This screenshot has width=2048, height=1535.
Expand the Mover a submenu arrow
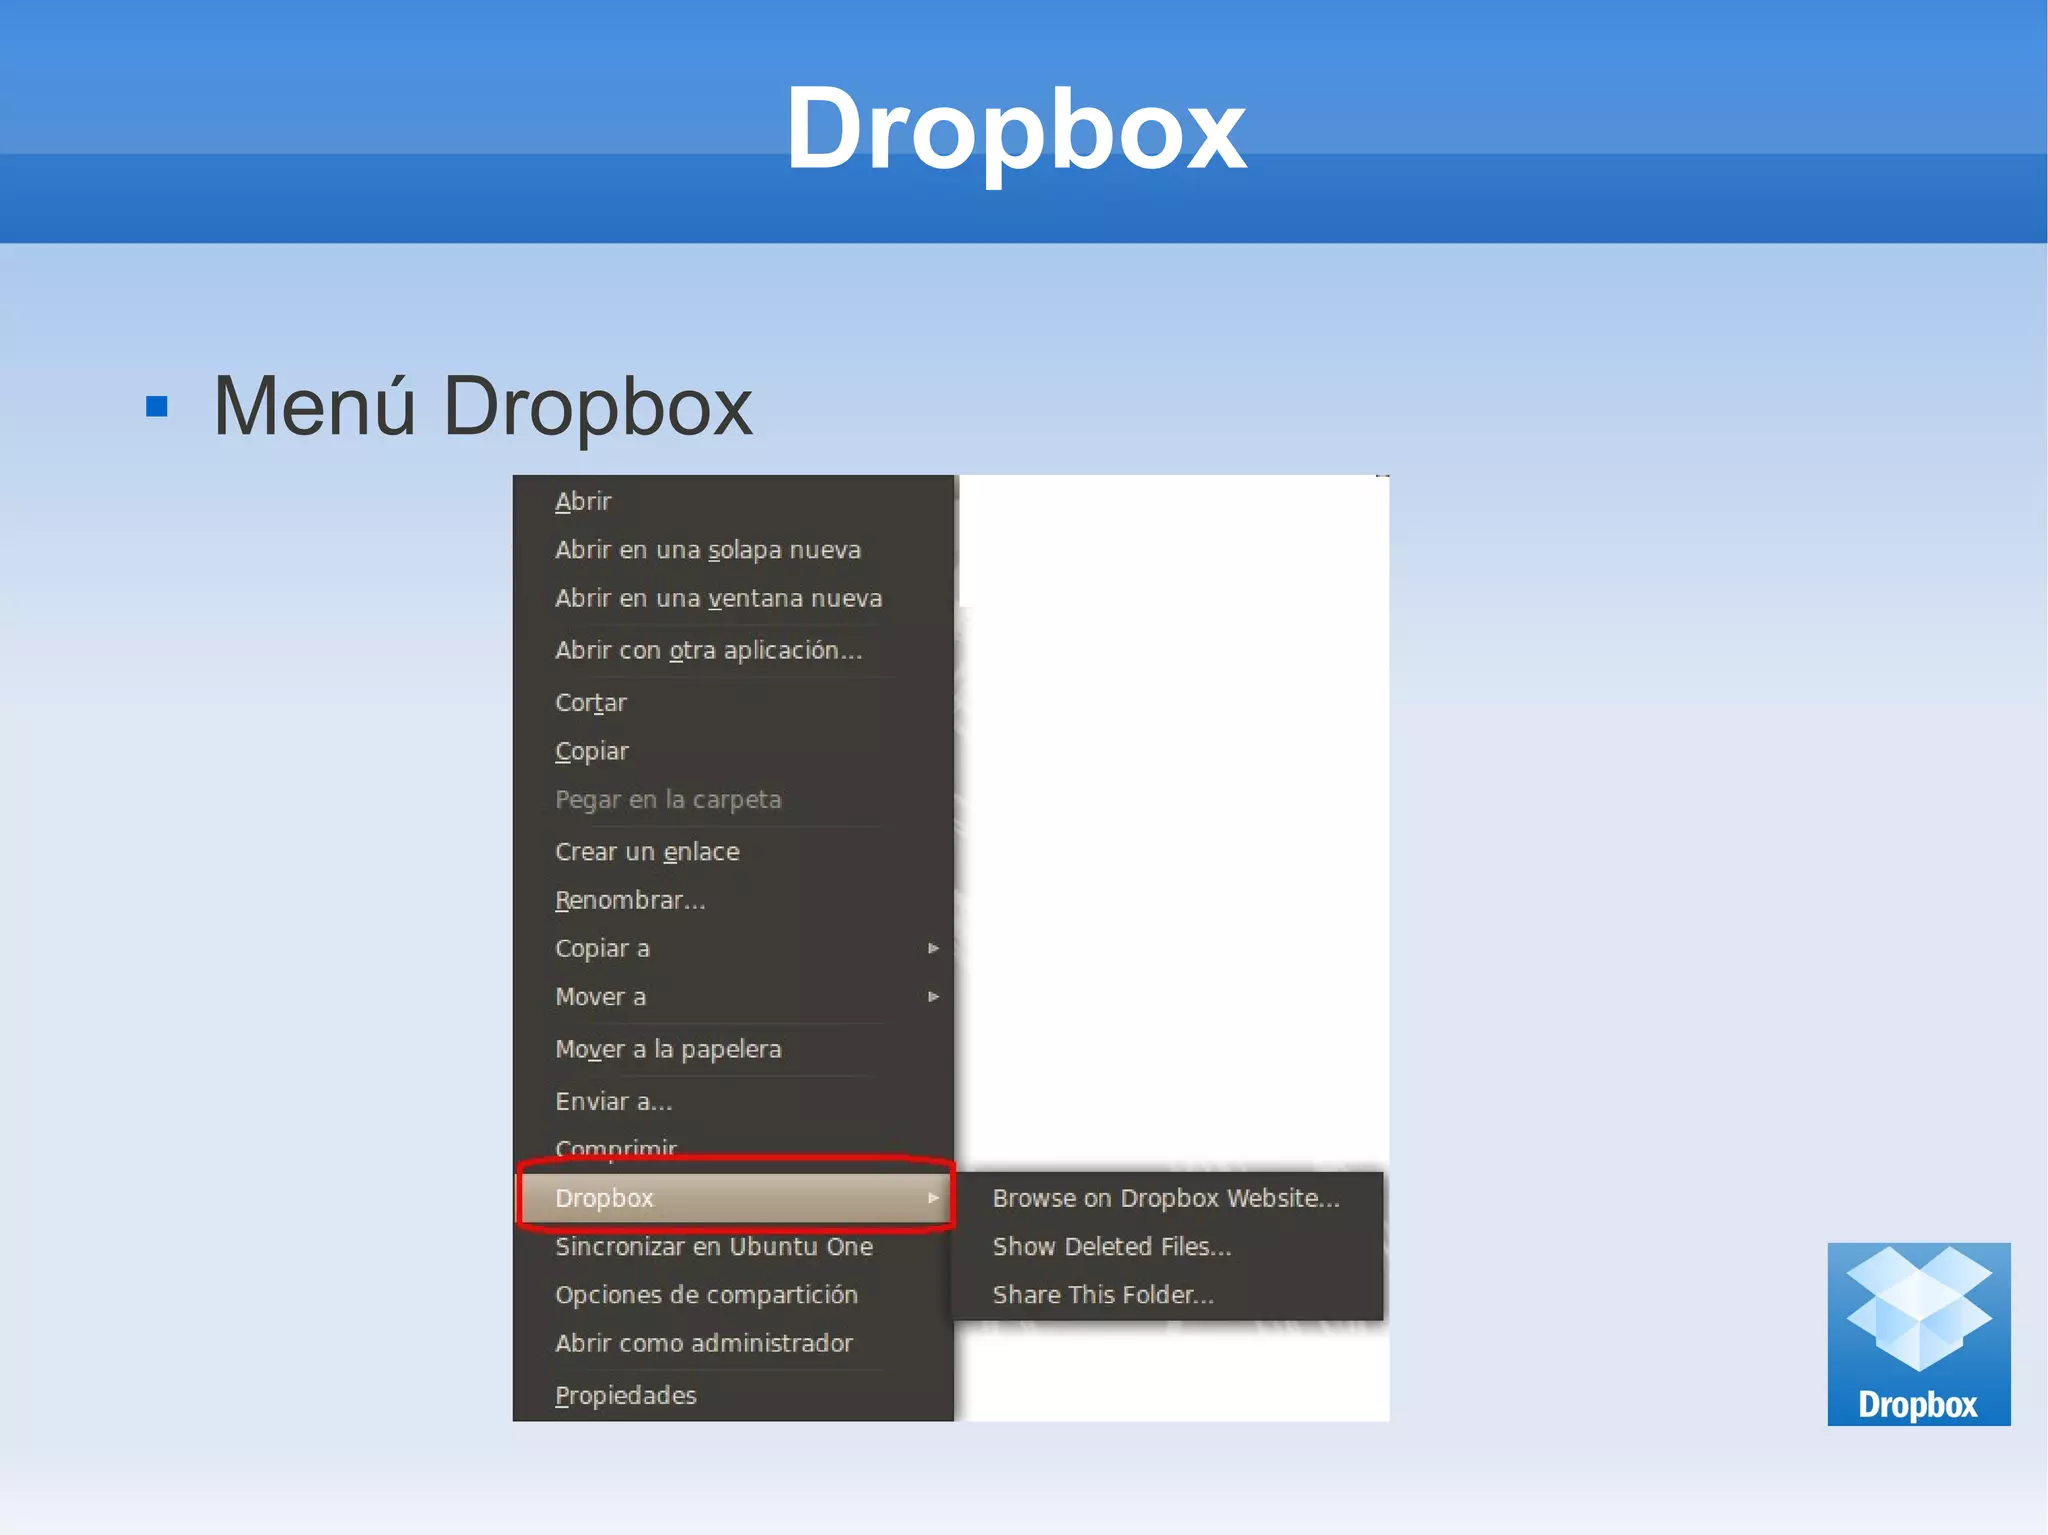point(933,997)
